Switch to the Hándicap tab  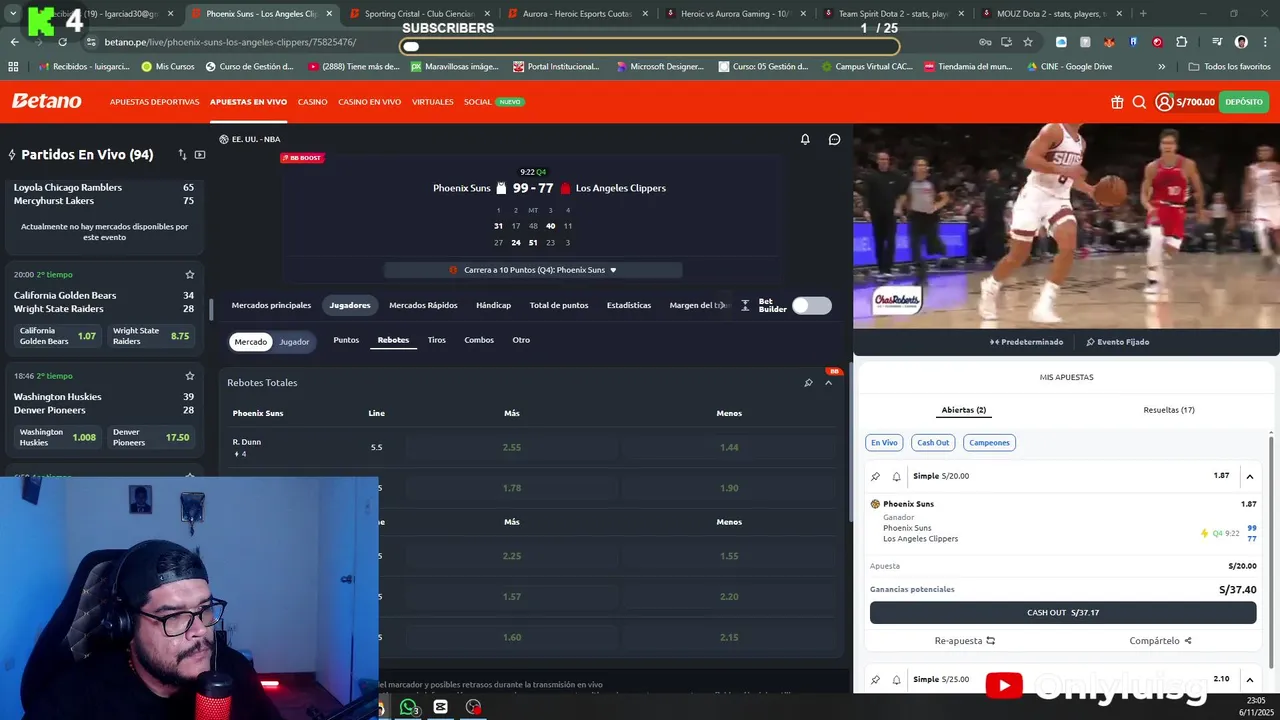point(493,305)
